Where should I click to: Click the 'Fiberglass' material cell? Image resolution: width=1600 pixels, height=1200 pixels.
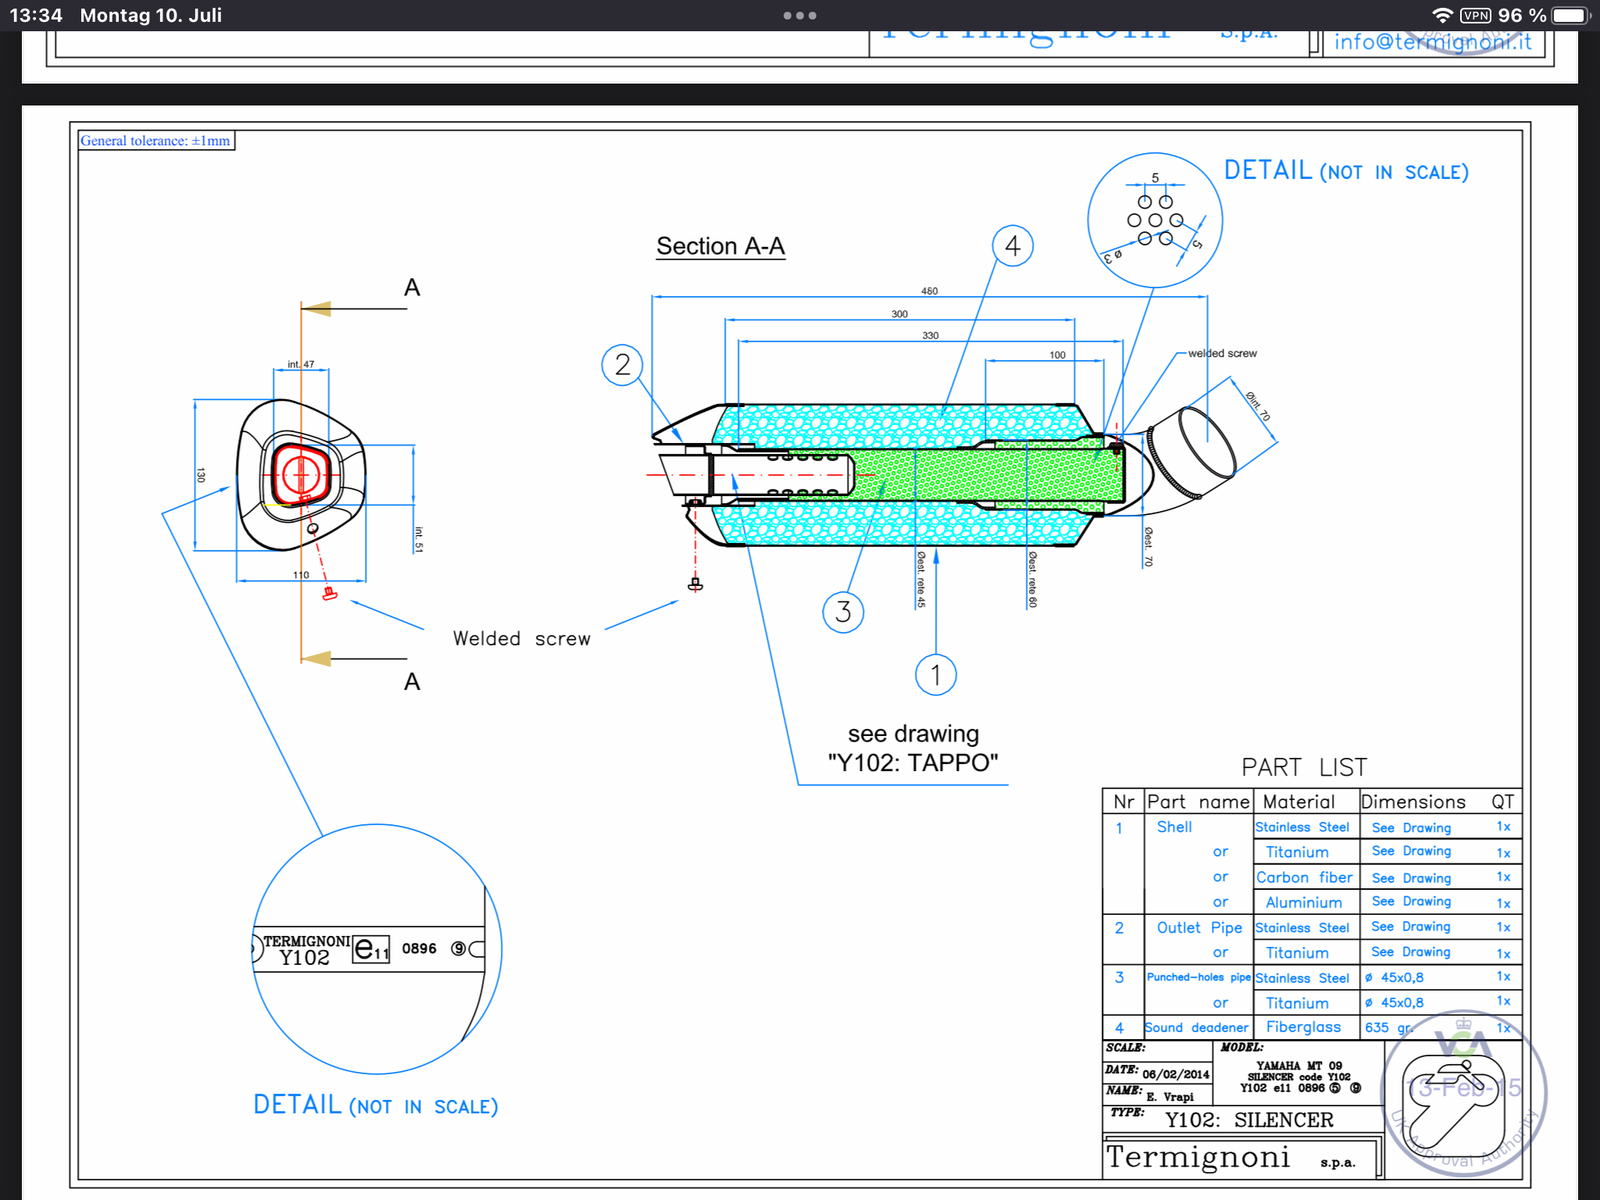pyautogui.click(x=1303, y=1027)
